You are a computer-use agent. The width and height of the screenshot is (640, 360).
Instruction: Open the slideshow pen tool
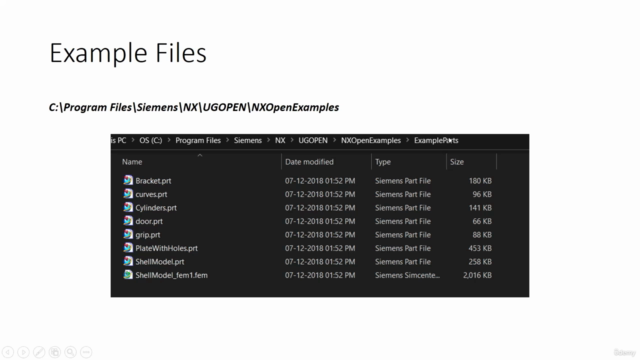(x=39, y=352)
